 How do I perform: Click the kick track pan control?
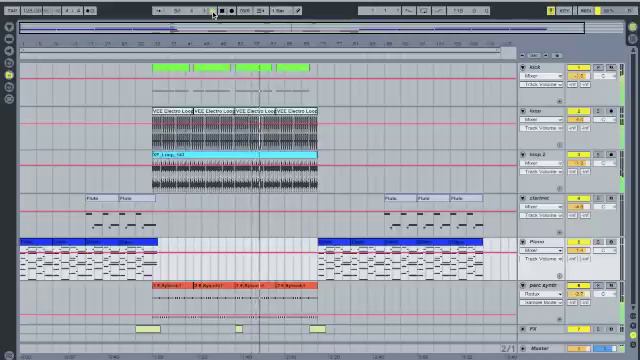click(604, 76)
